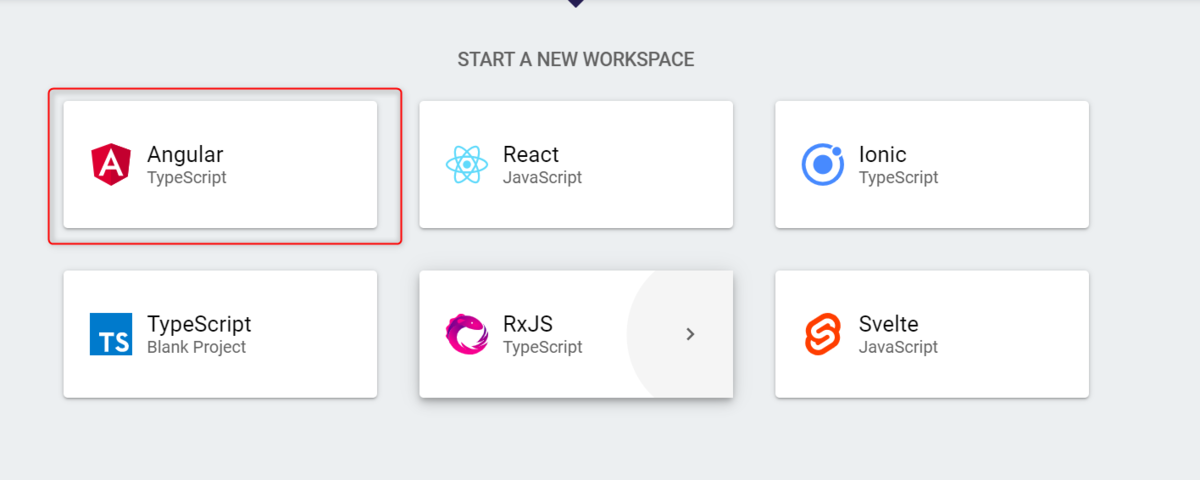Select the orange Svelte logo
Viewport: 1200px width, 480px height.
tap(822, 334)
